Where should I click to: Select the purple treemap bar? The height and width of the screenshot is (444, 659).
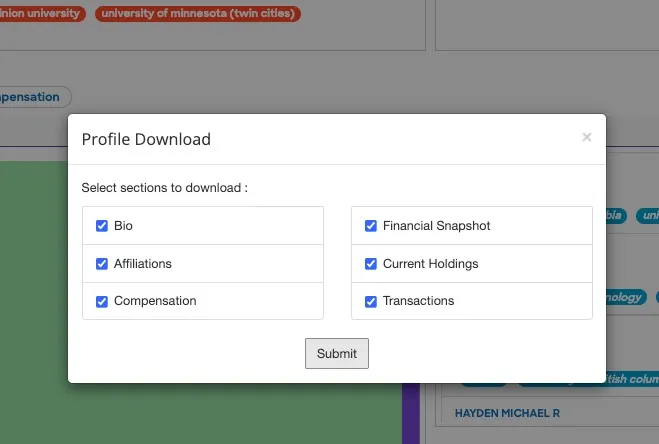(x=411, y=413)
